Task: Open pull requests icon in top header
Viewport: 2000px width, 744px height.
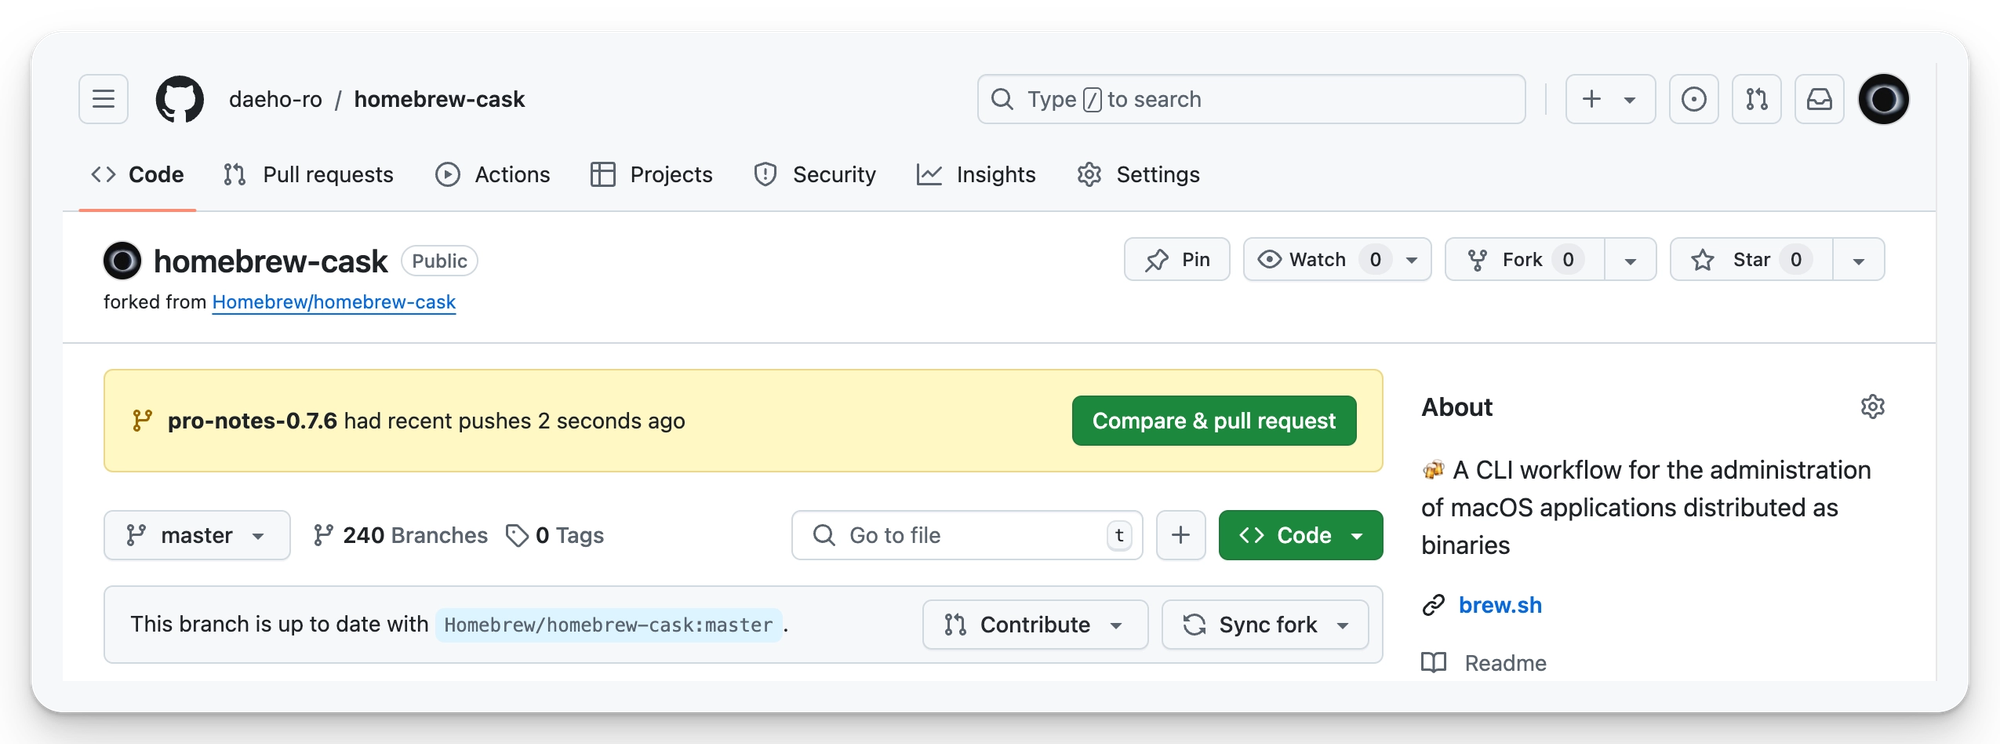Action: 1756,99
